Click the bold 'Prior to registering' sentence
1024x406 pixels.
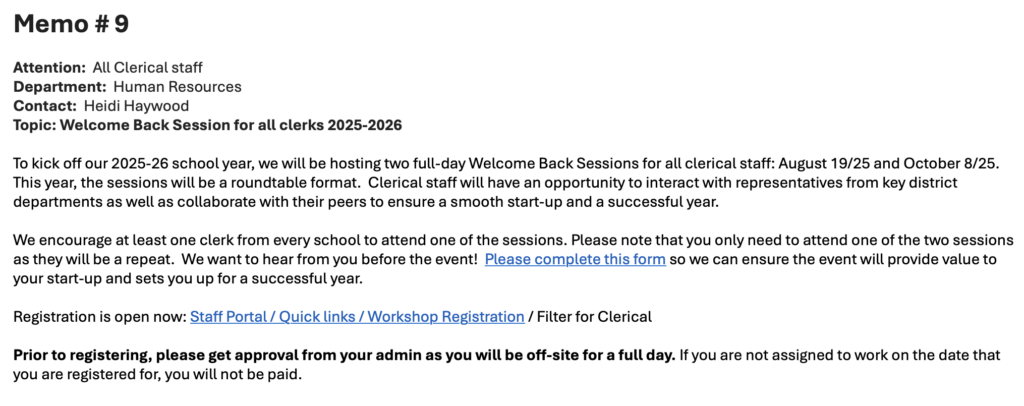(x=344, y=356)
